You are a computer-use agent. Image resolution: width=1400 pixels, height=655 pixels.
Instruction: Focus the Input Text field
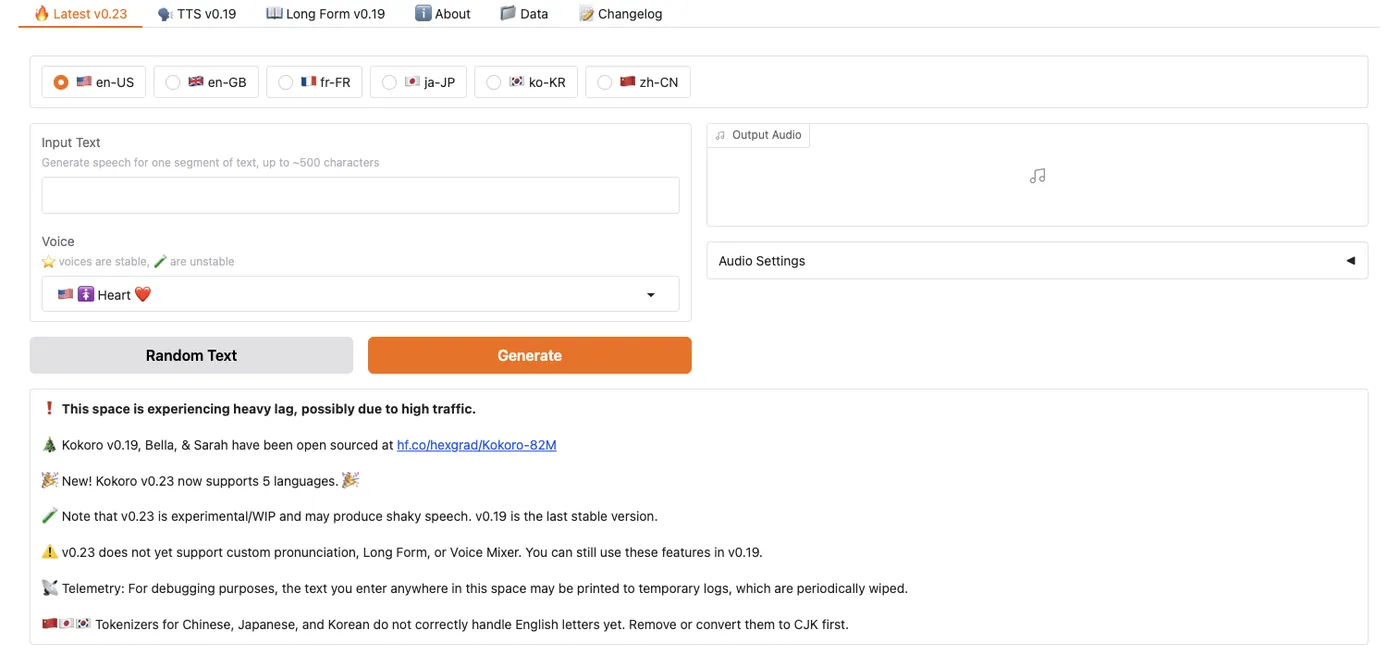[360, 195]
